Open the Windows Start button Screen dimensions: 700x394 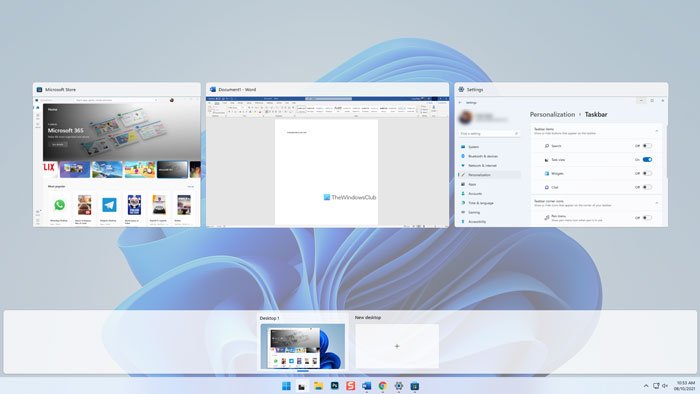286,386
